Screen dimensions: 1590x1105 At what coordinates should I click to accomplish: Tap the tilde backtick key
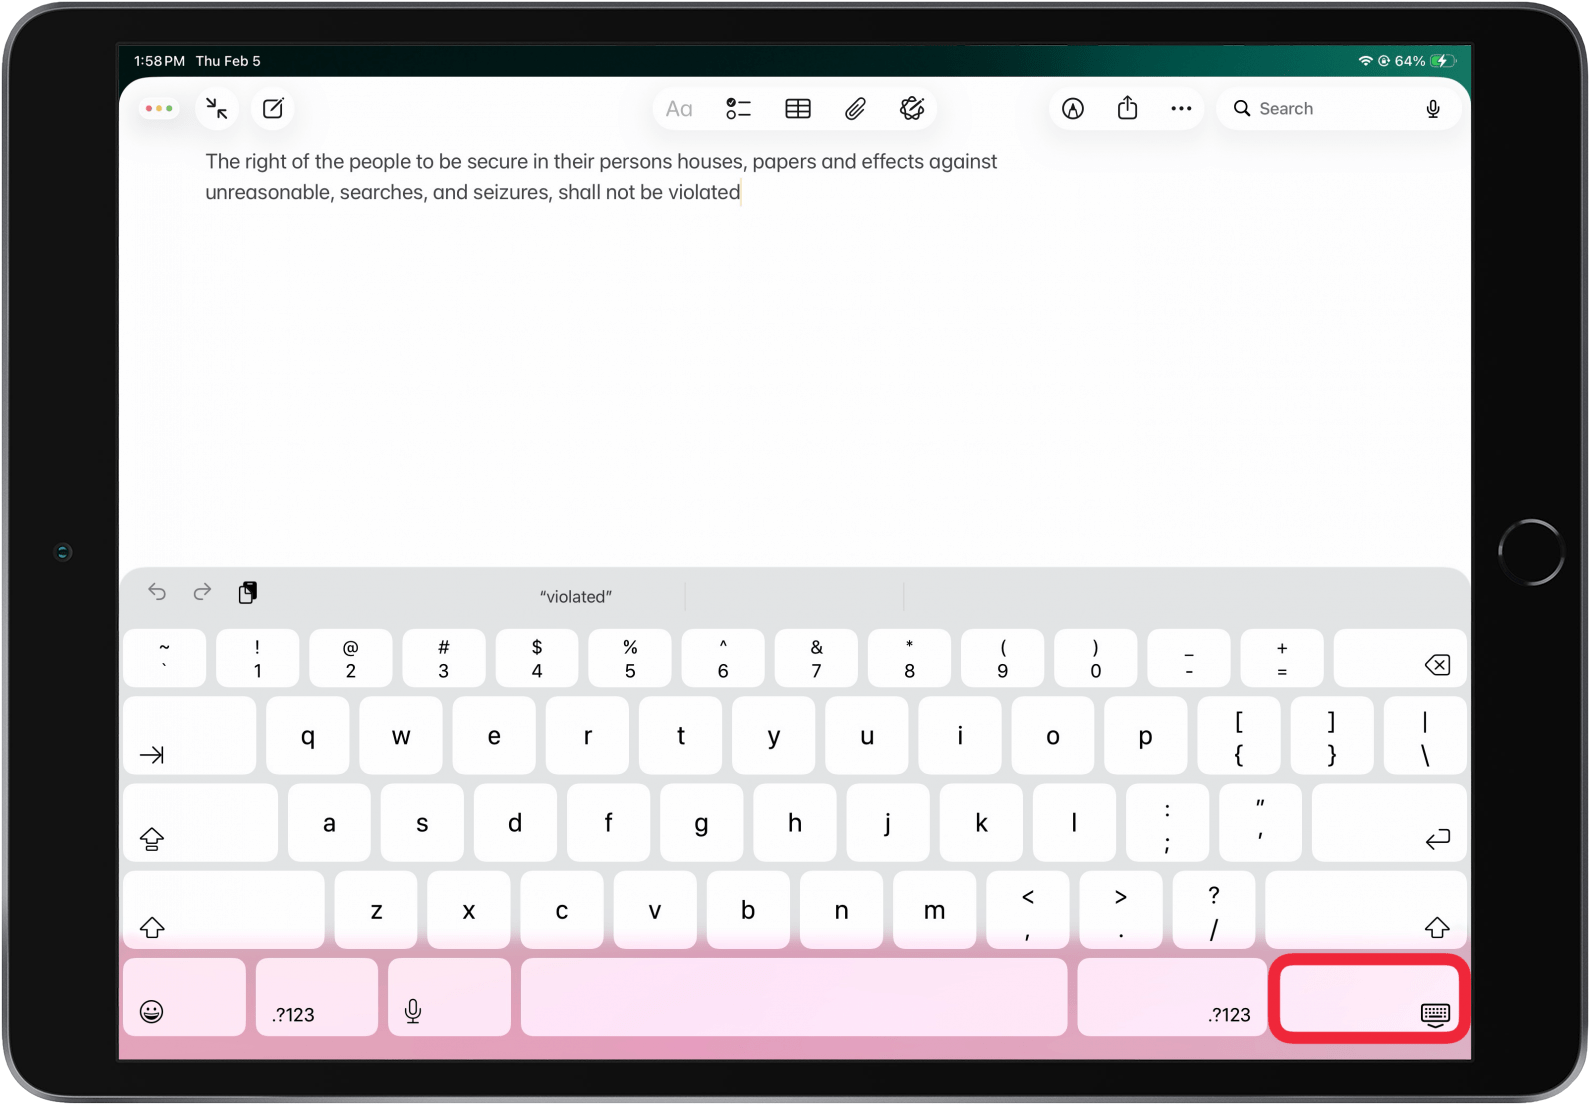point(165,658)
